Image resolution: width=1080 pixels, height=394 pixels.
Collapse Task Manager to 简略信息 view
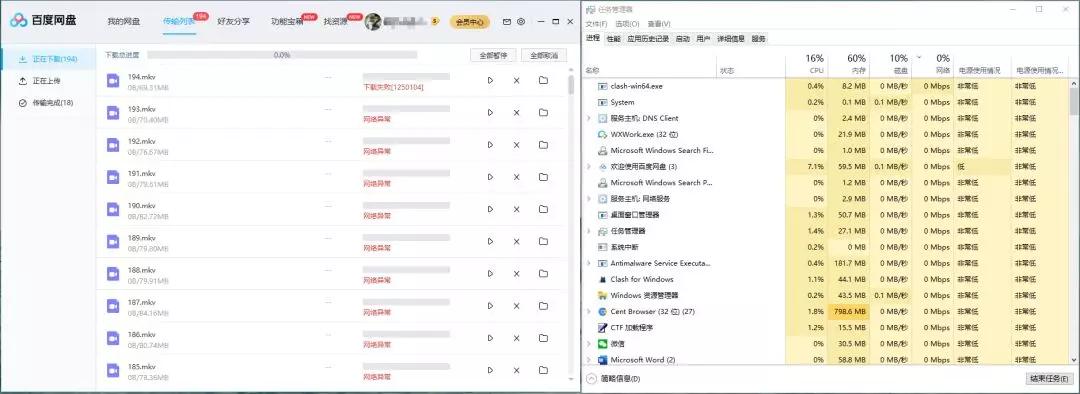pos(613,379)
